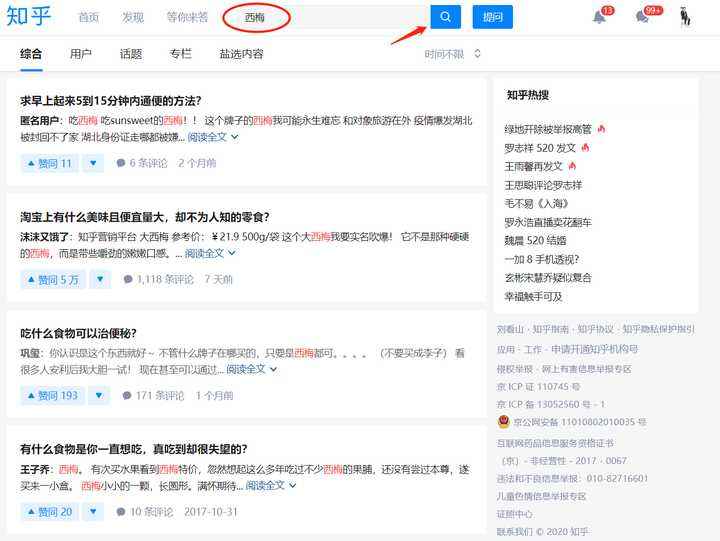Open the 联系我们 footer link
720x541 pixels.
[515, 532]
